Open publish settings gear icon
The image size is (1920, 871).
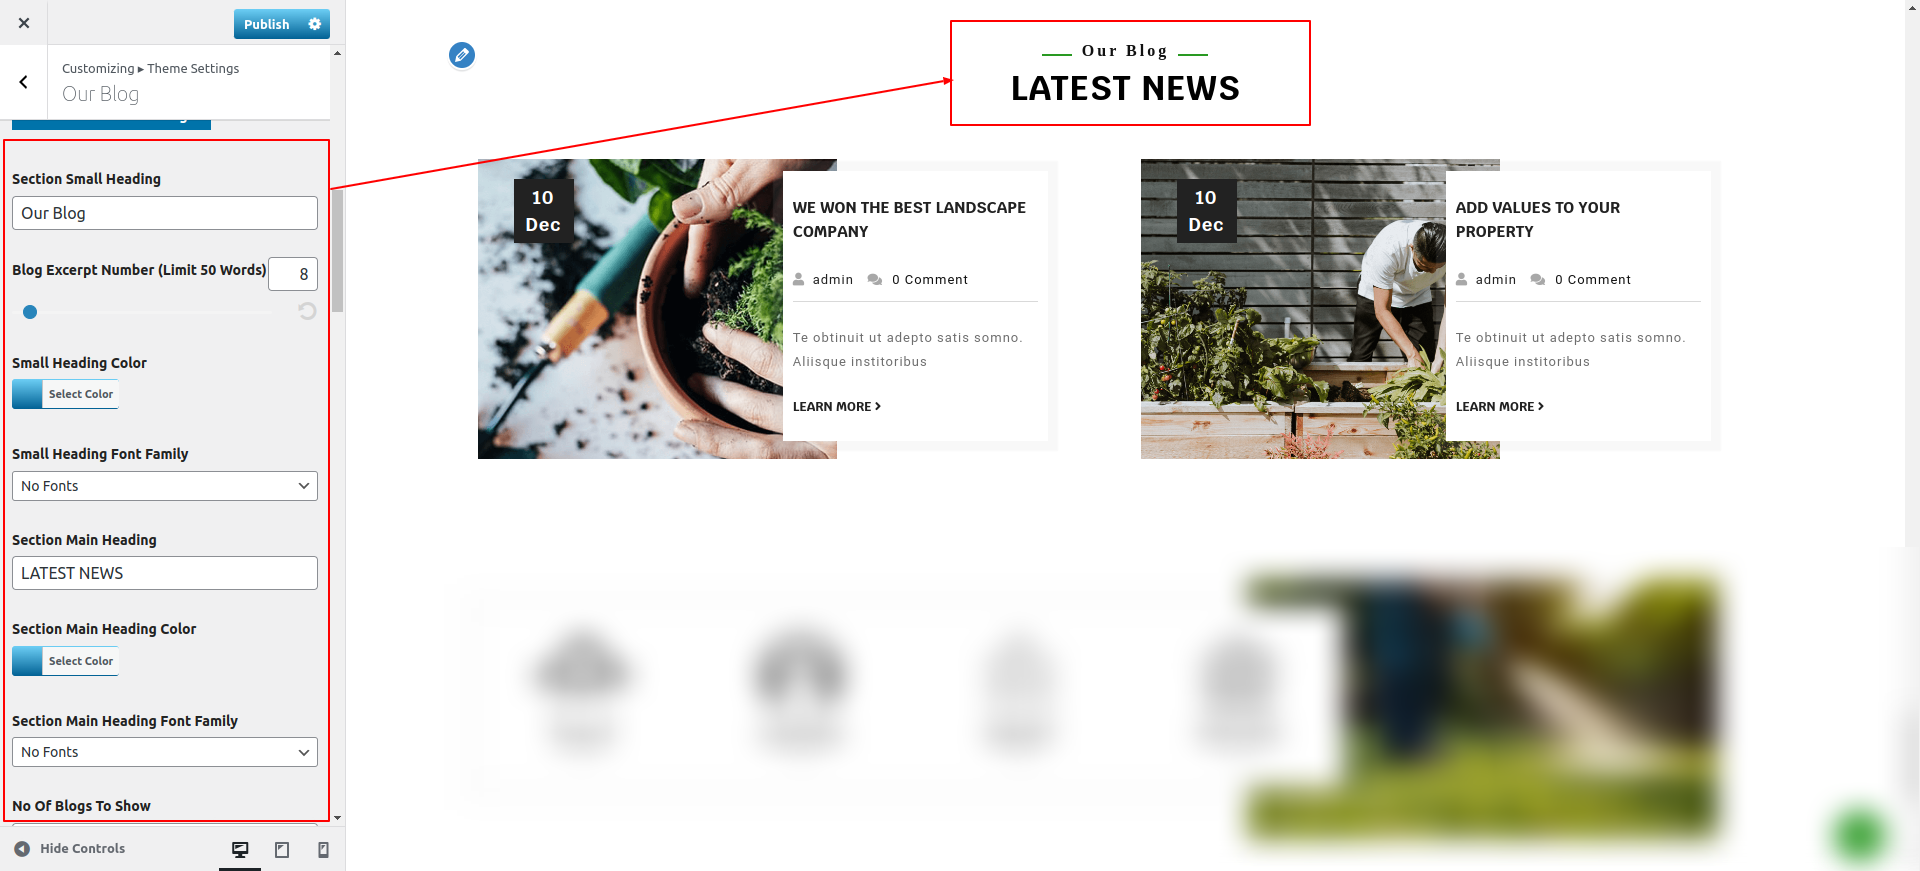pyautogui.click(x=315, y=24)
